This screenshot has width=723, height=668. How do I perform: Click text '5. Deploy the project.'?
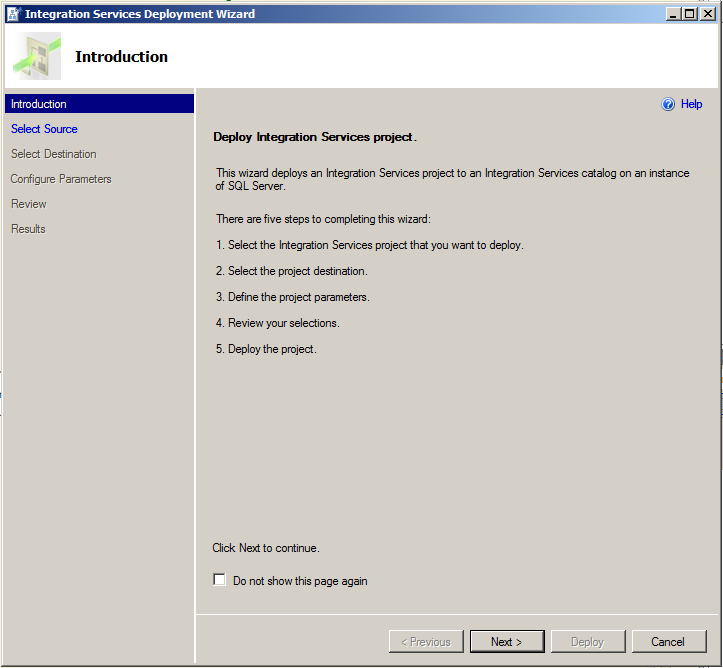pyautogui.click(x=266, y=349)
